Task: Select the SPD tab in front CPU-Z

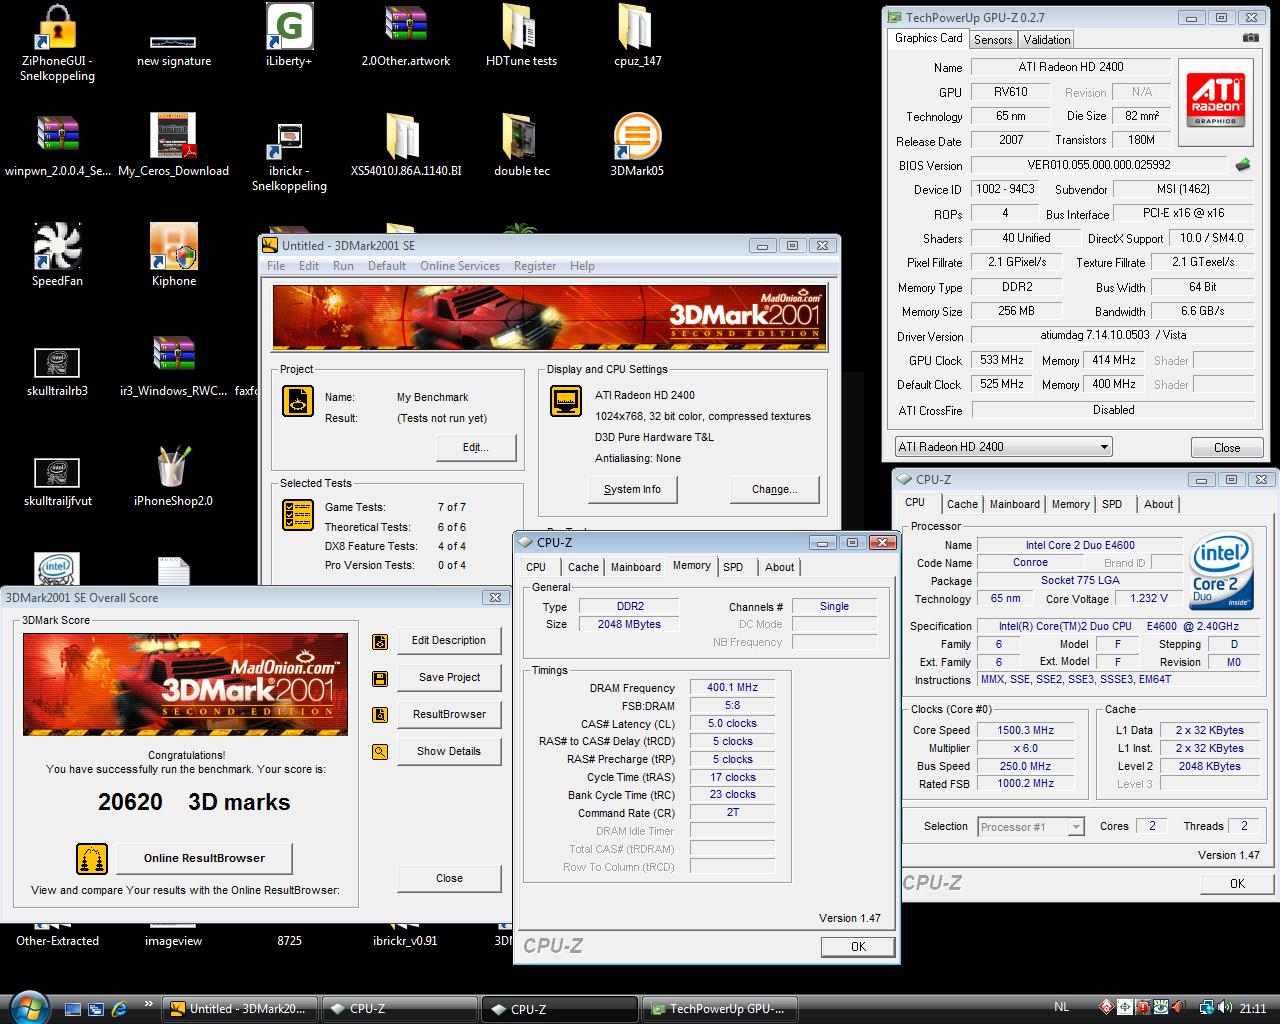Action: point(733,567)
